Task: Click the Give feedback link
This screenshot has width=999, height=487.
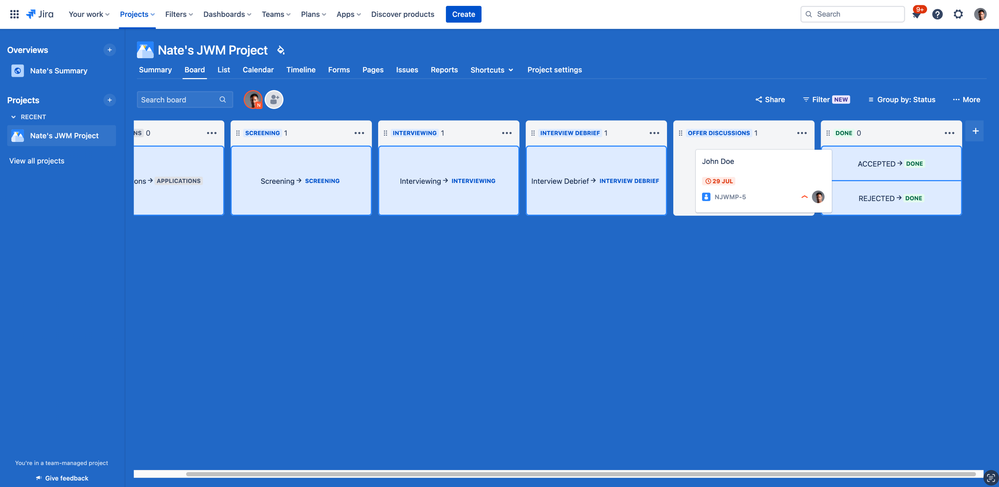Action: coord(62,478)
